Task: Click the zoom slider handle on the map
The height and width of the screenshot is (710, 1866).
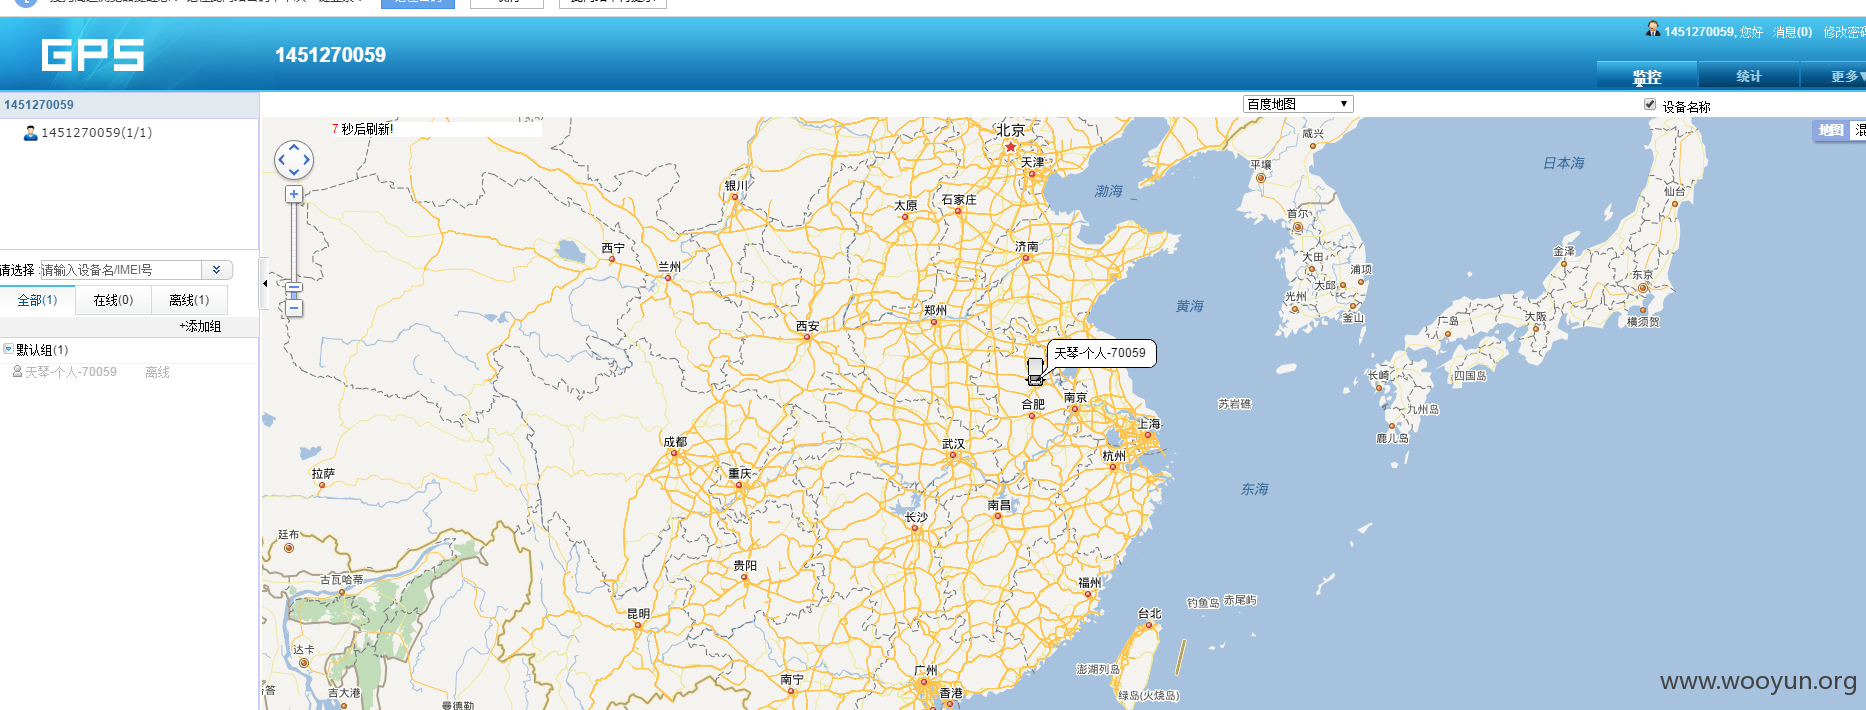Action: click(x=294, y=288)
